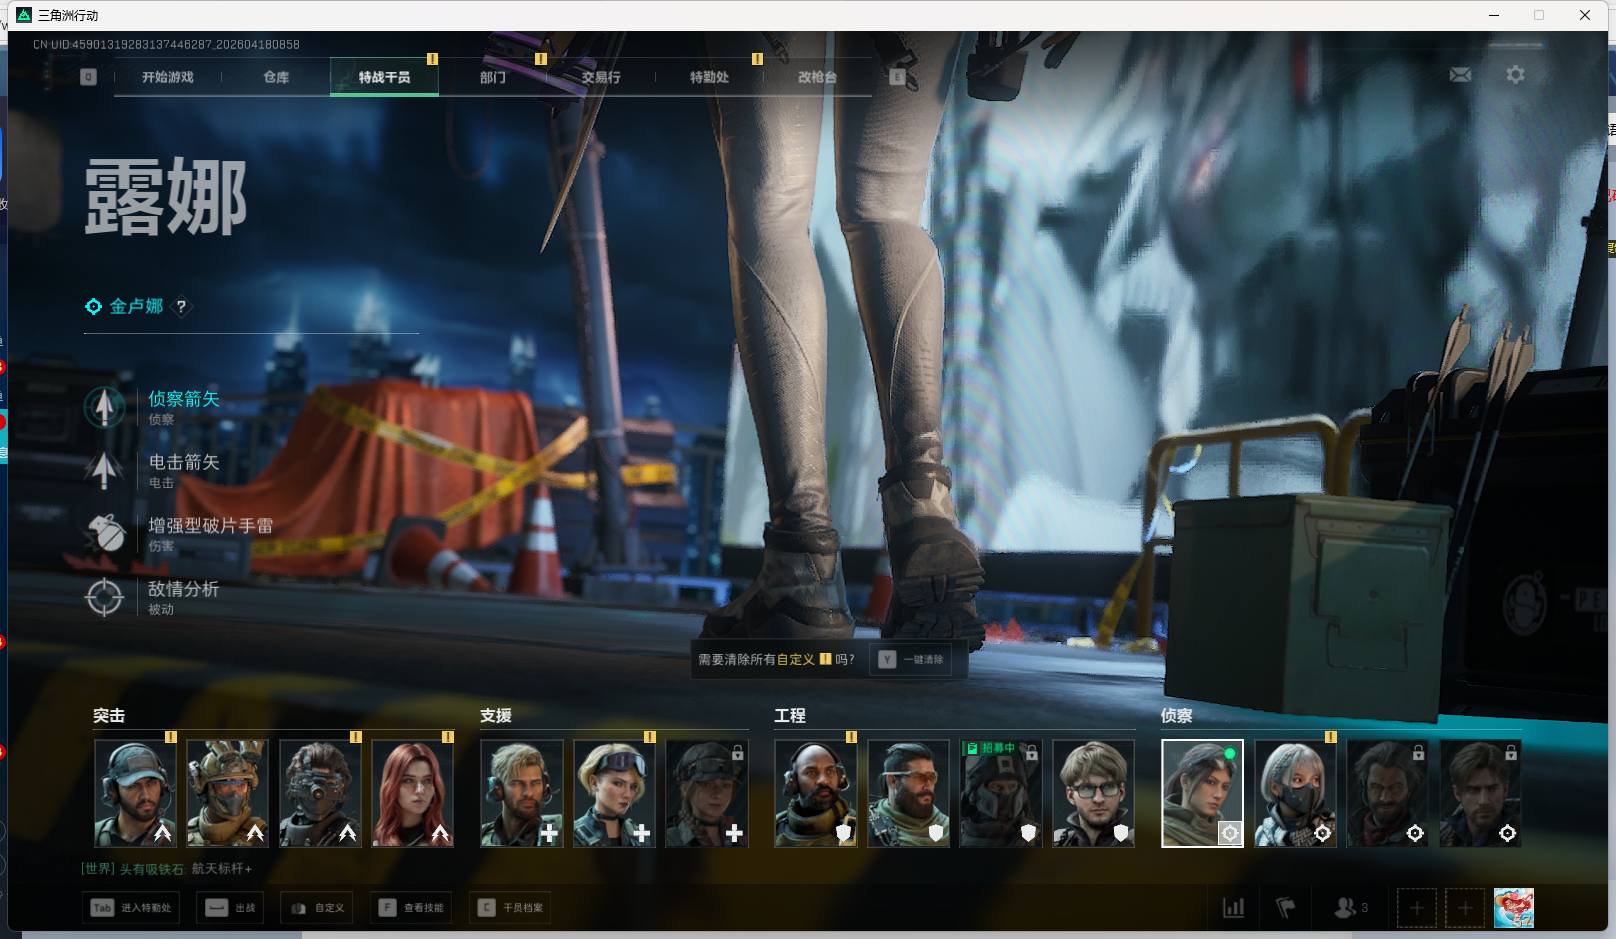Choose the white-haired masked operator in 侦察
Screen dimensions: 1616x939
[1295, 793]
